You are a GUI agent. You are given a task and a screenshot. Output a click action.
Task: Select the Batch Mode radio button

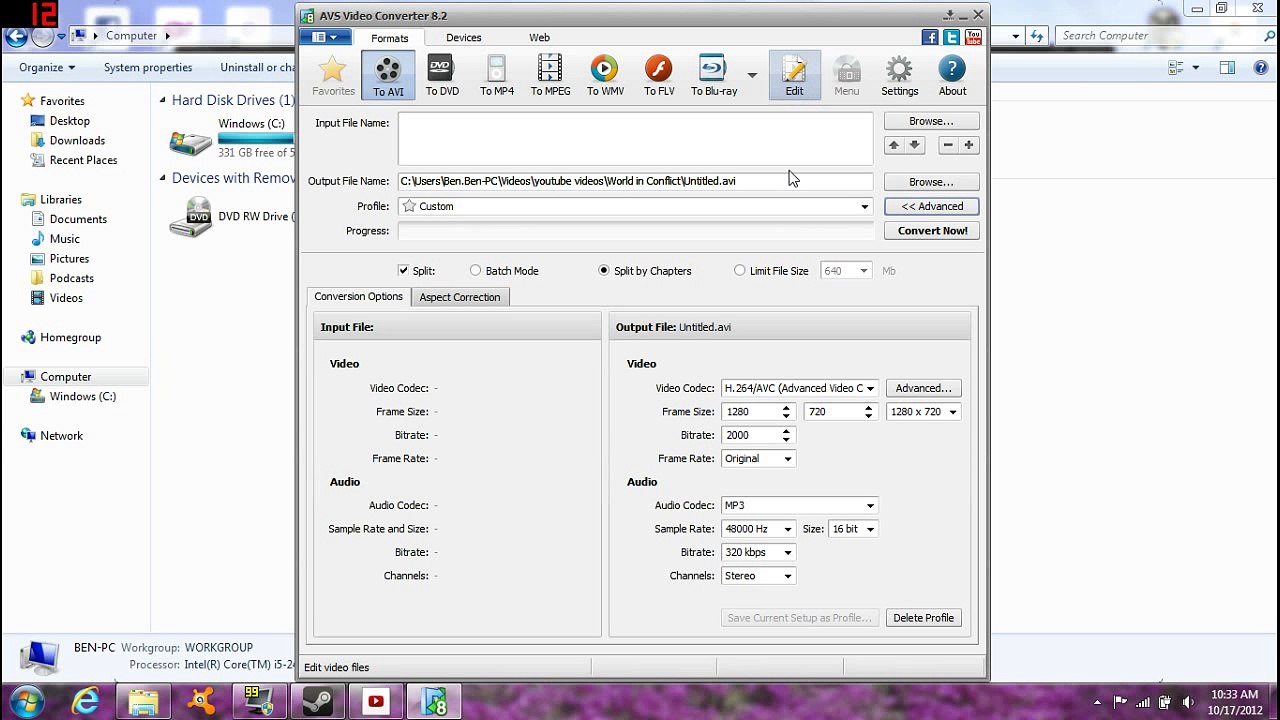475,270
